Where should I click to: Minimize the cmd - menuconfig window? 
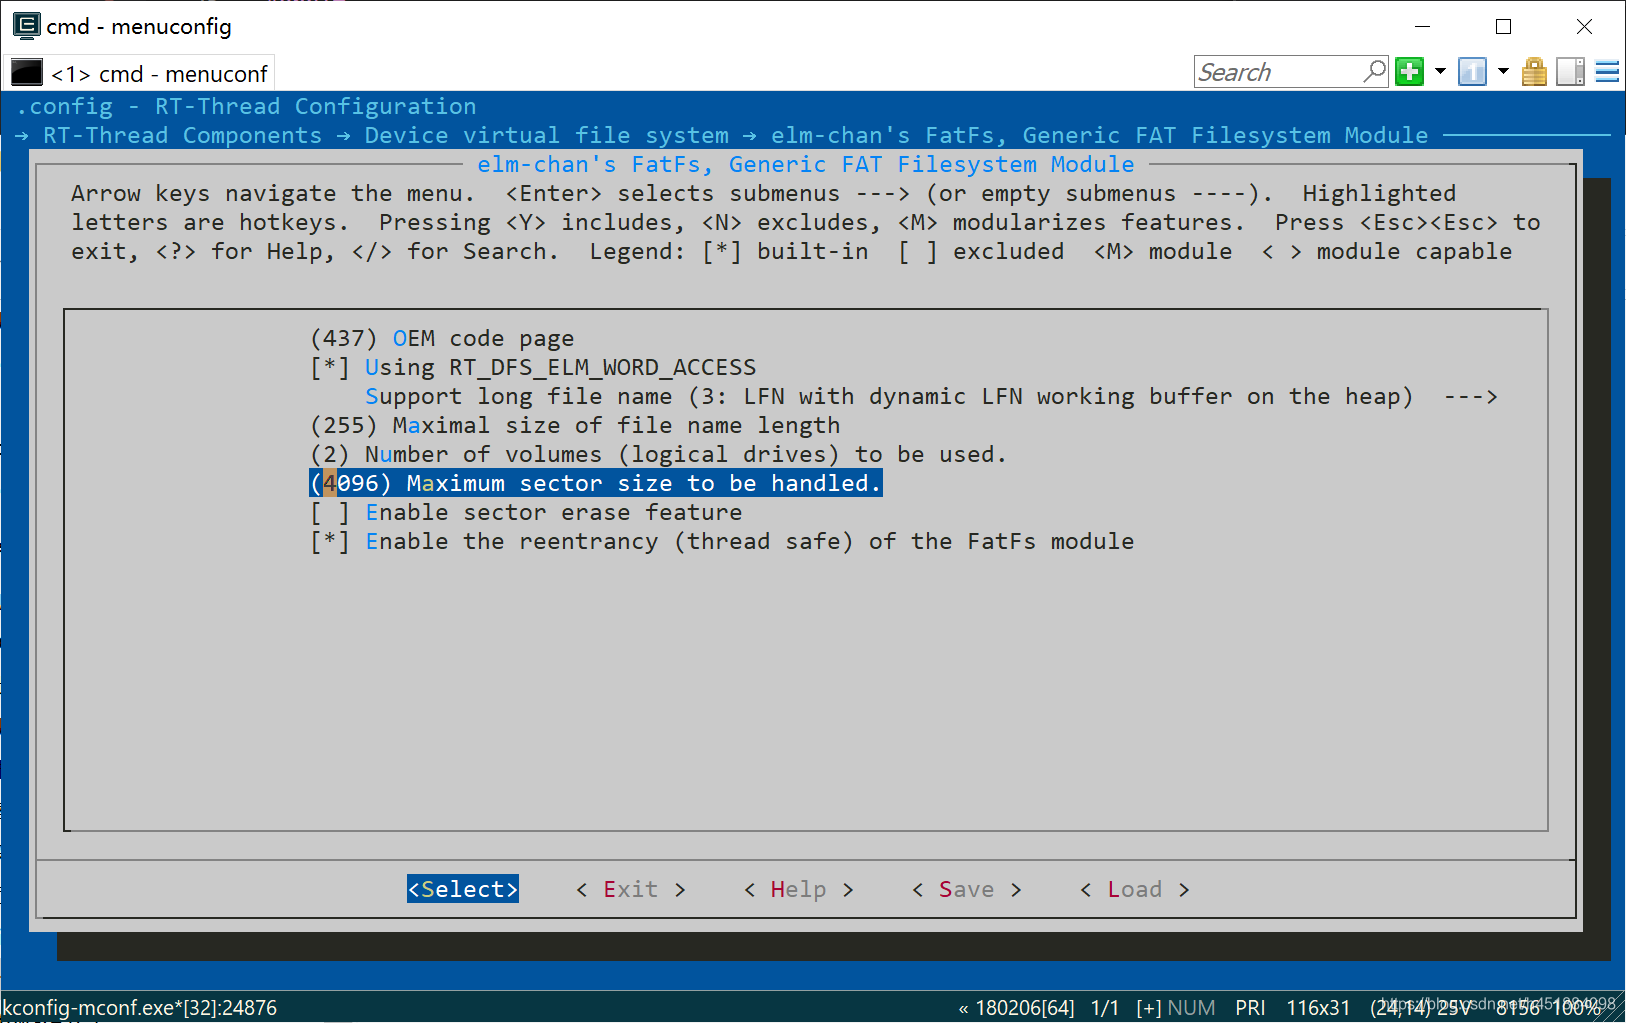point(1423,26)
